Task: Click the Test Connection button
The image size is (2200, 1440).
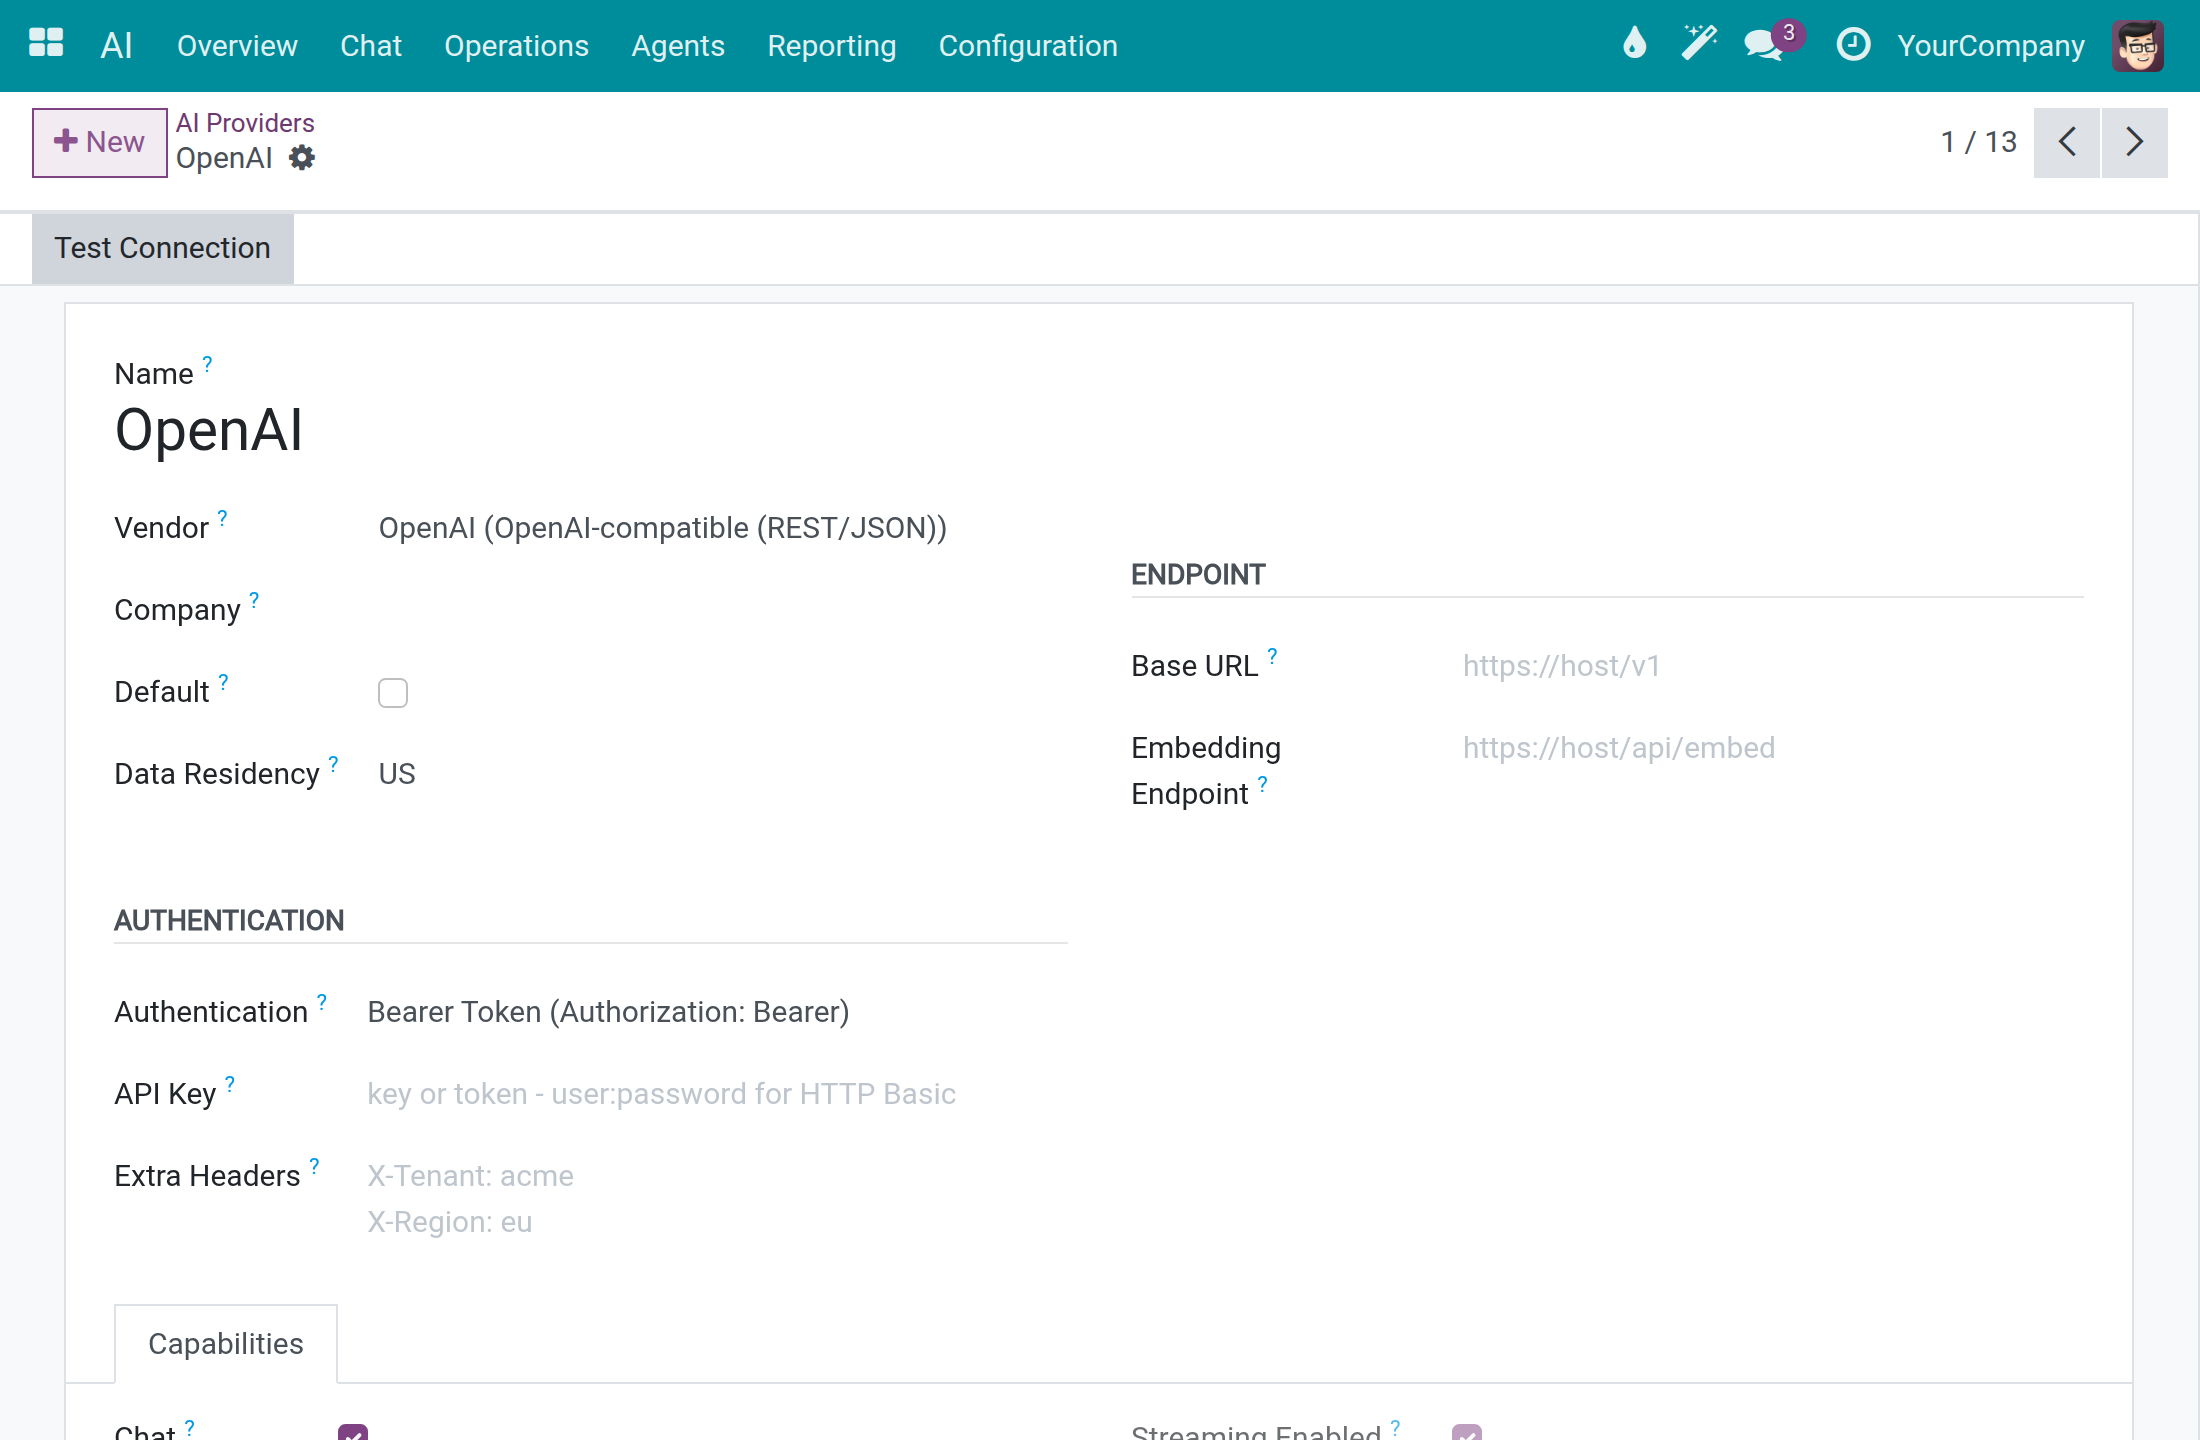Action: click(162, 248)
